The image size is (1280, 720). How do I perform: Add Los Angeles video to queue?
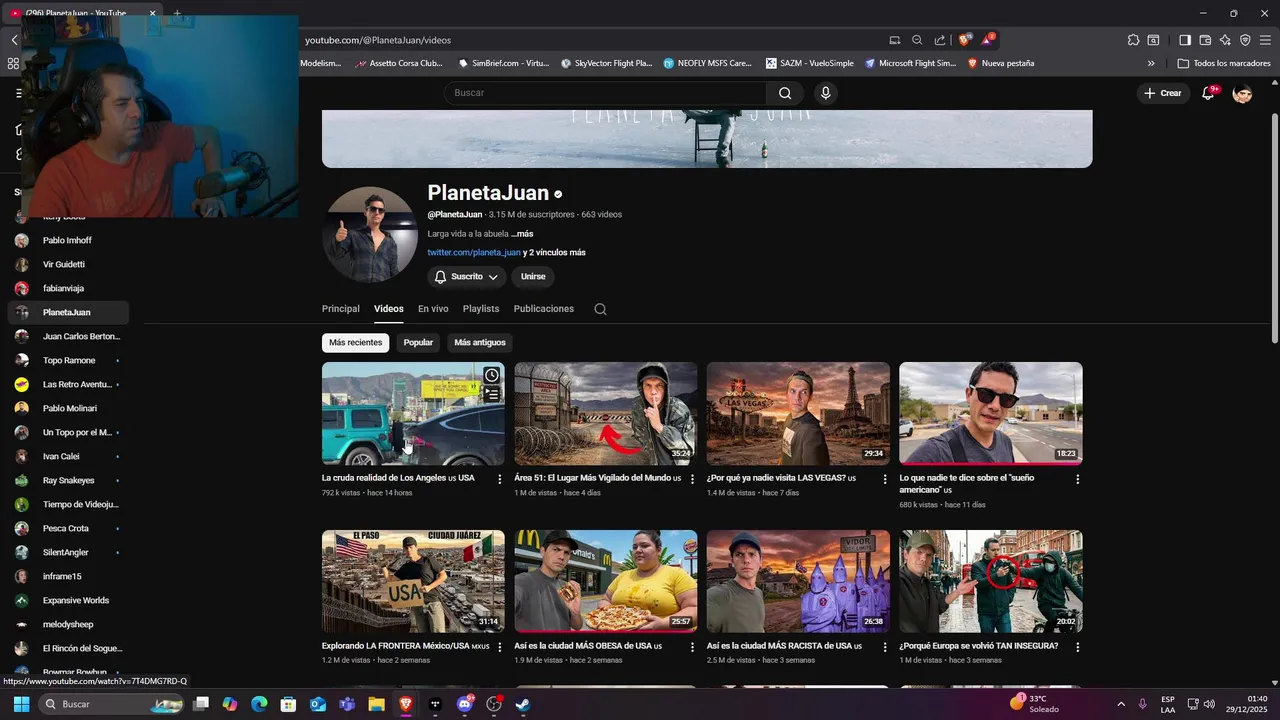[492, 394]
